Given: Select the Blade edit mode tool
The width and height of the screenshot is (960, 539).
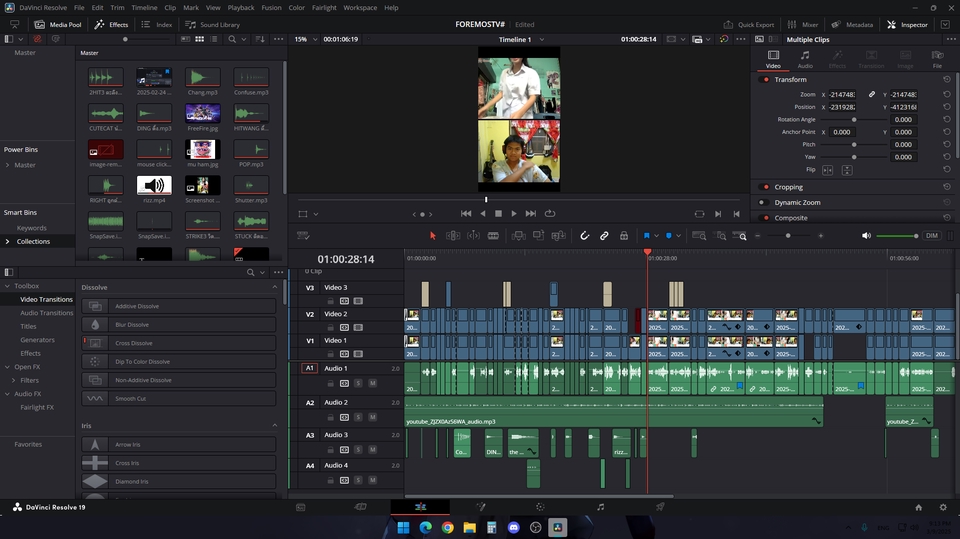Looking at the screenshot, I should (x=493, y=236).
